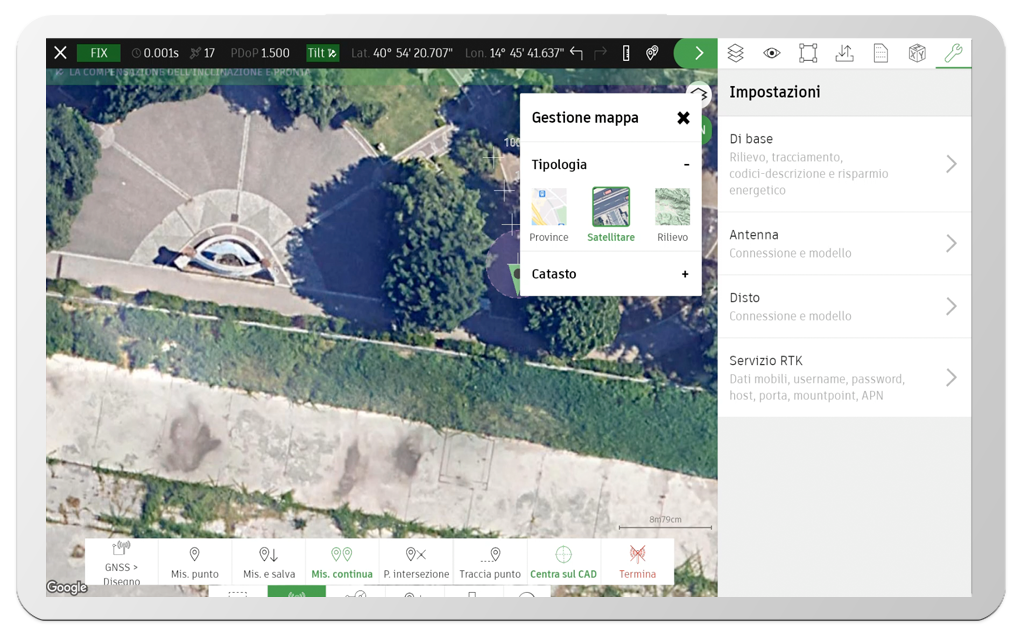Select P. intersezione mode

(x=416, y=561)
